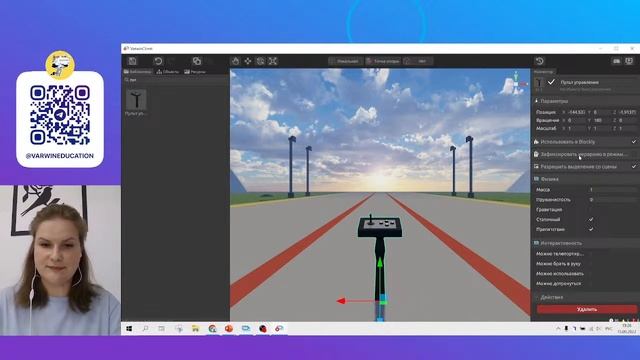
Task: Click the Пульт управления object name field
Action: click(598, 82)
